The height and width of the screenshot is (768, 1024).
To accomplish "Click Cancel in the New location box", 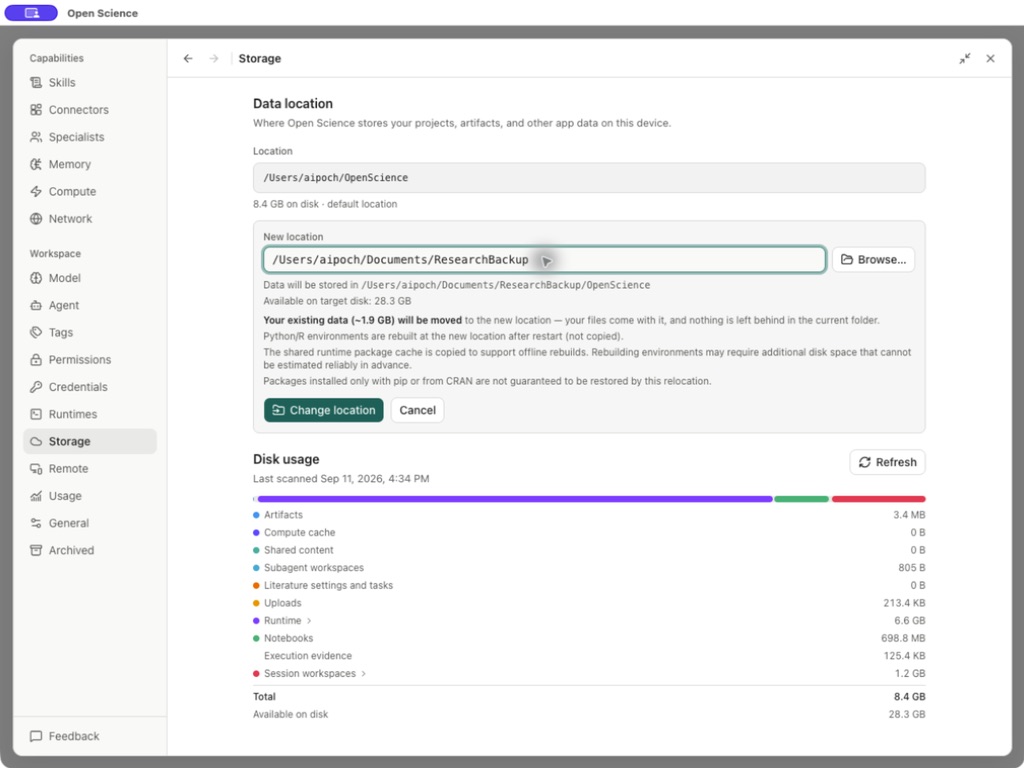I will [x=417, y=410].
